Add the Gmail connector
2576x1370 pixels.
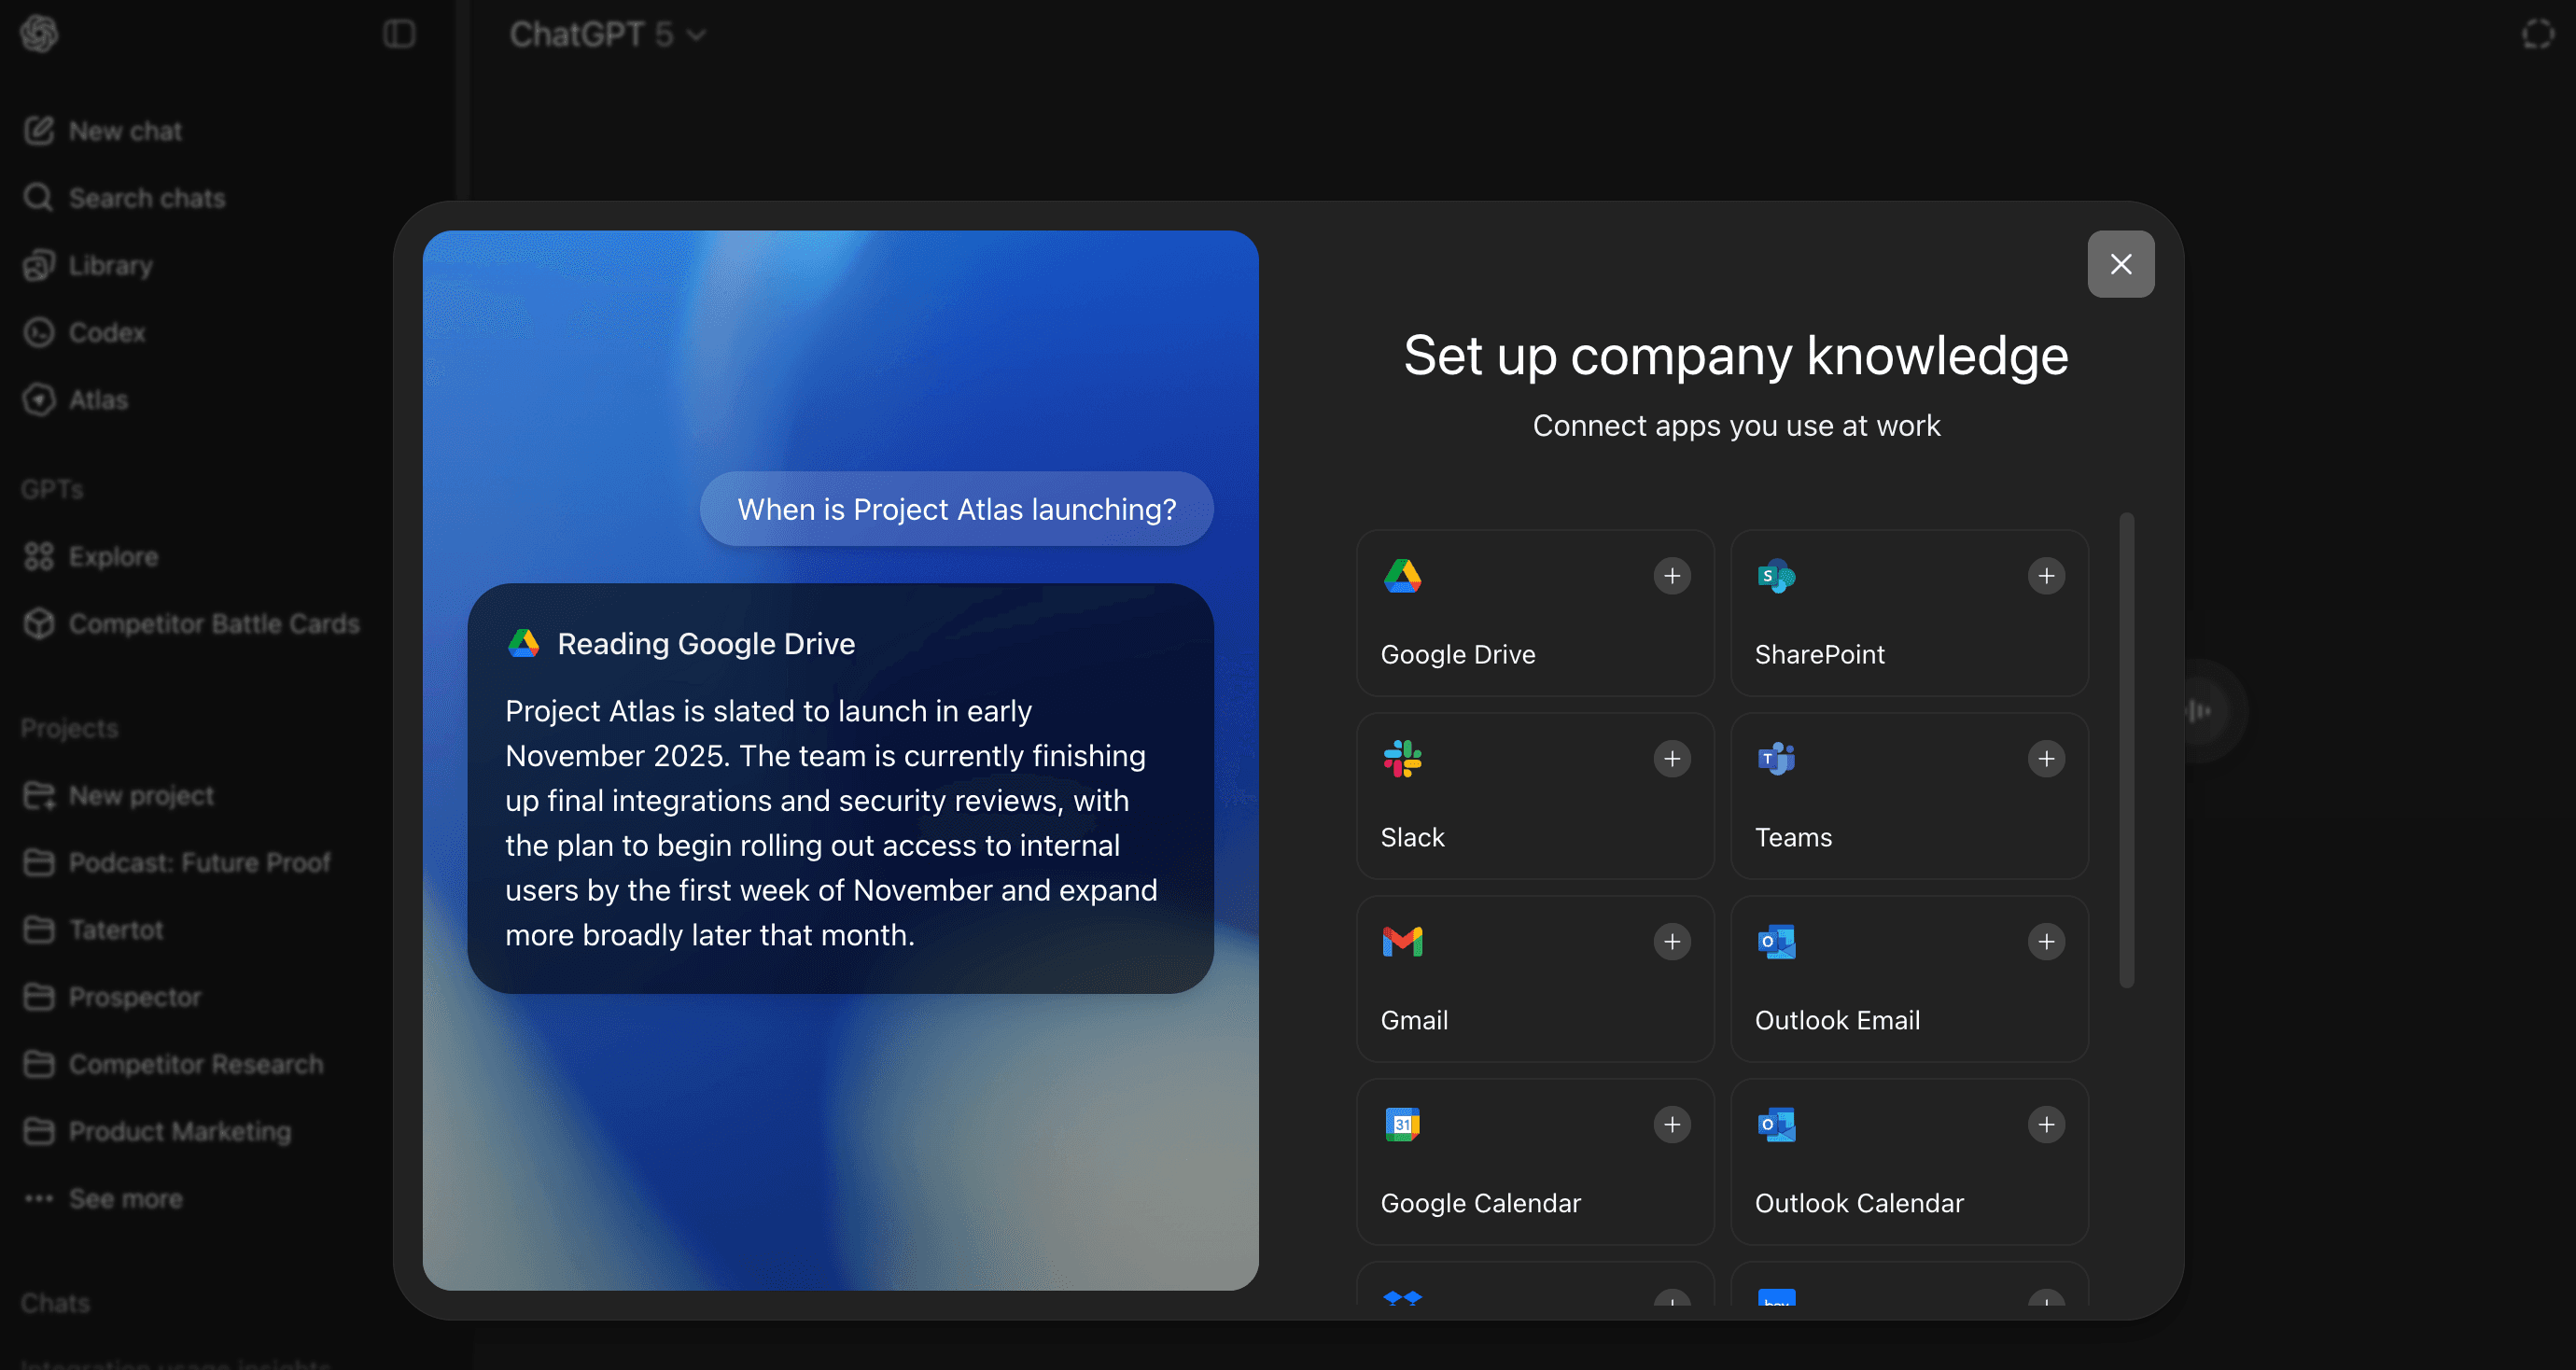pos(1671,942)
